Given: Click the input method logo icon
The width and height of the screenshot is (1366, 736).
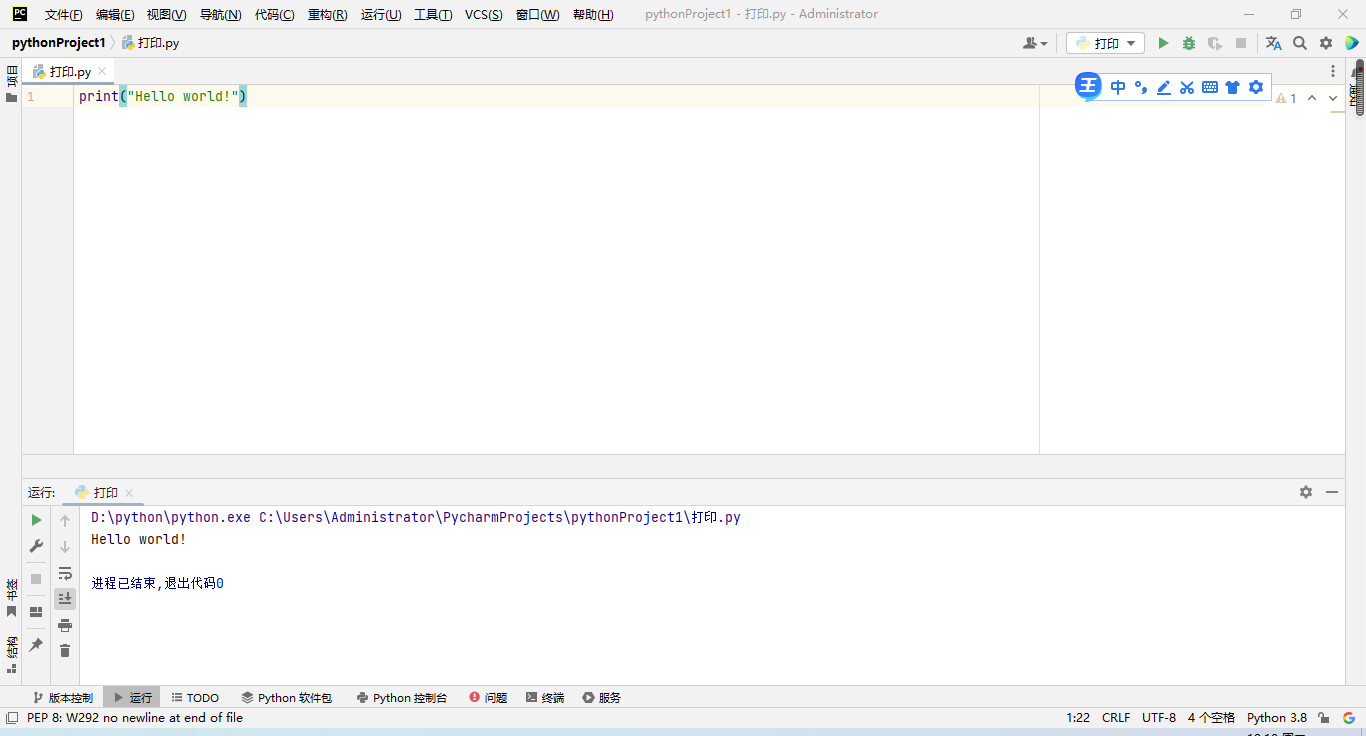Looking at the screenshot, I should [x=1088, y=86].
